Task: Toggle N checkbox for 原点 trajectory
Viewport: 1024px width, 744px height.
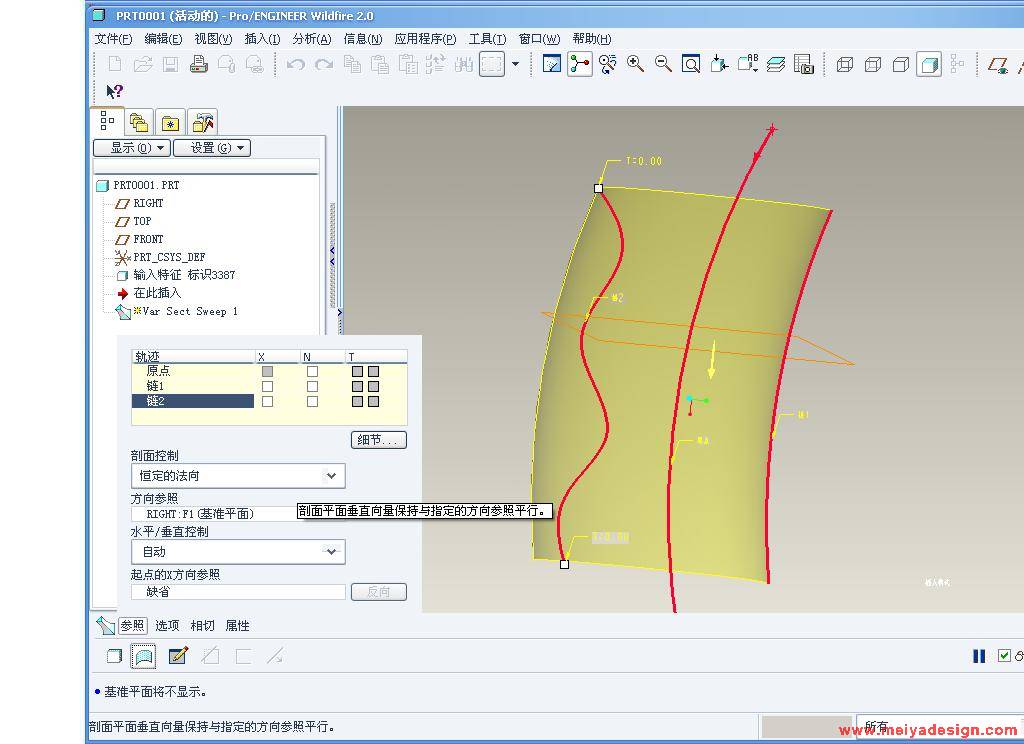Action: point(312,371)
